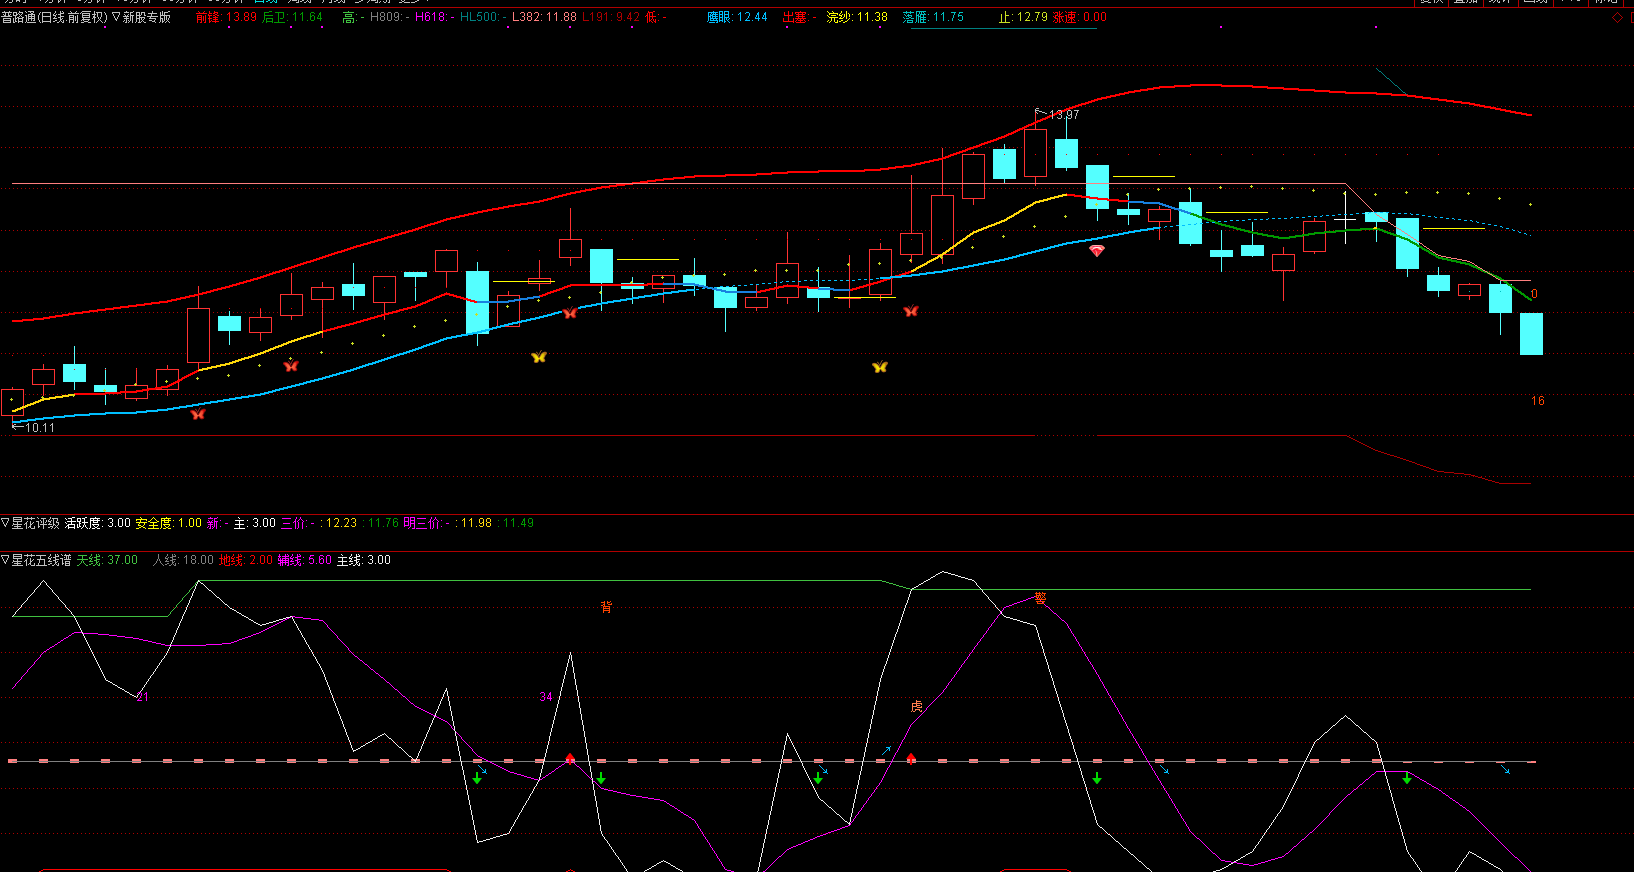Image resolution: width=1634 pixels, height=872 pixels.
Task: Click the 主线: 3.00 value
Action: pyautogui.click(x=363, y=560)
